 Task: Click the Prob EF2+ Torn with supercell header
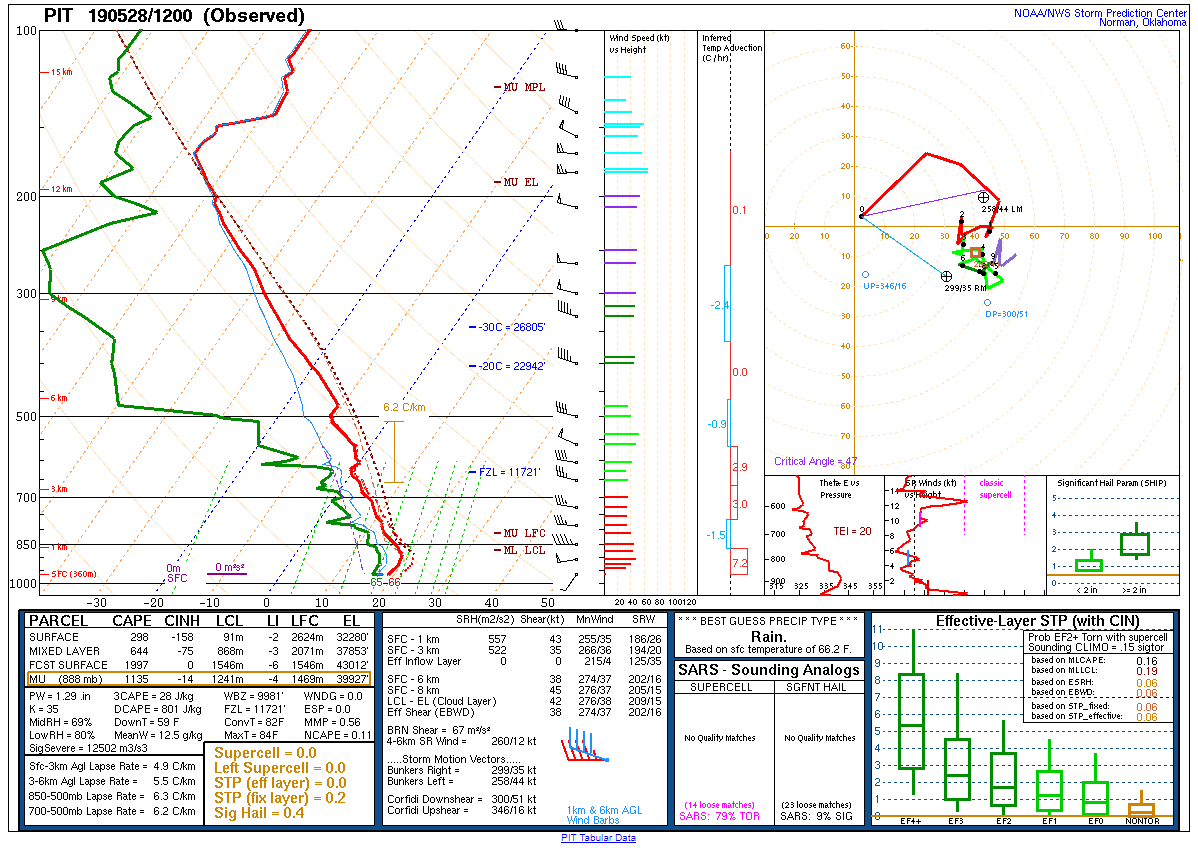click(1098, 637)
